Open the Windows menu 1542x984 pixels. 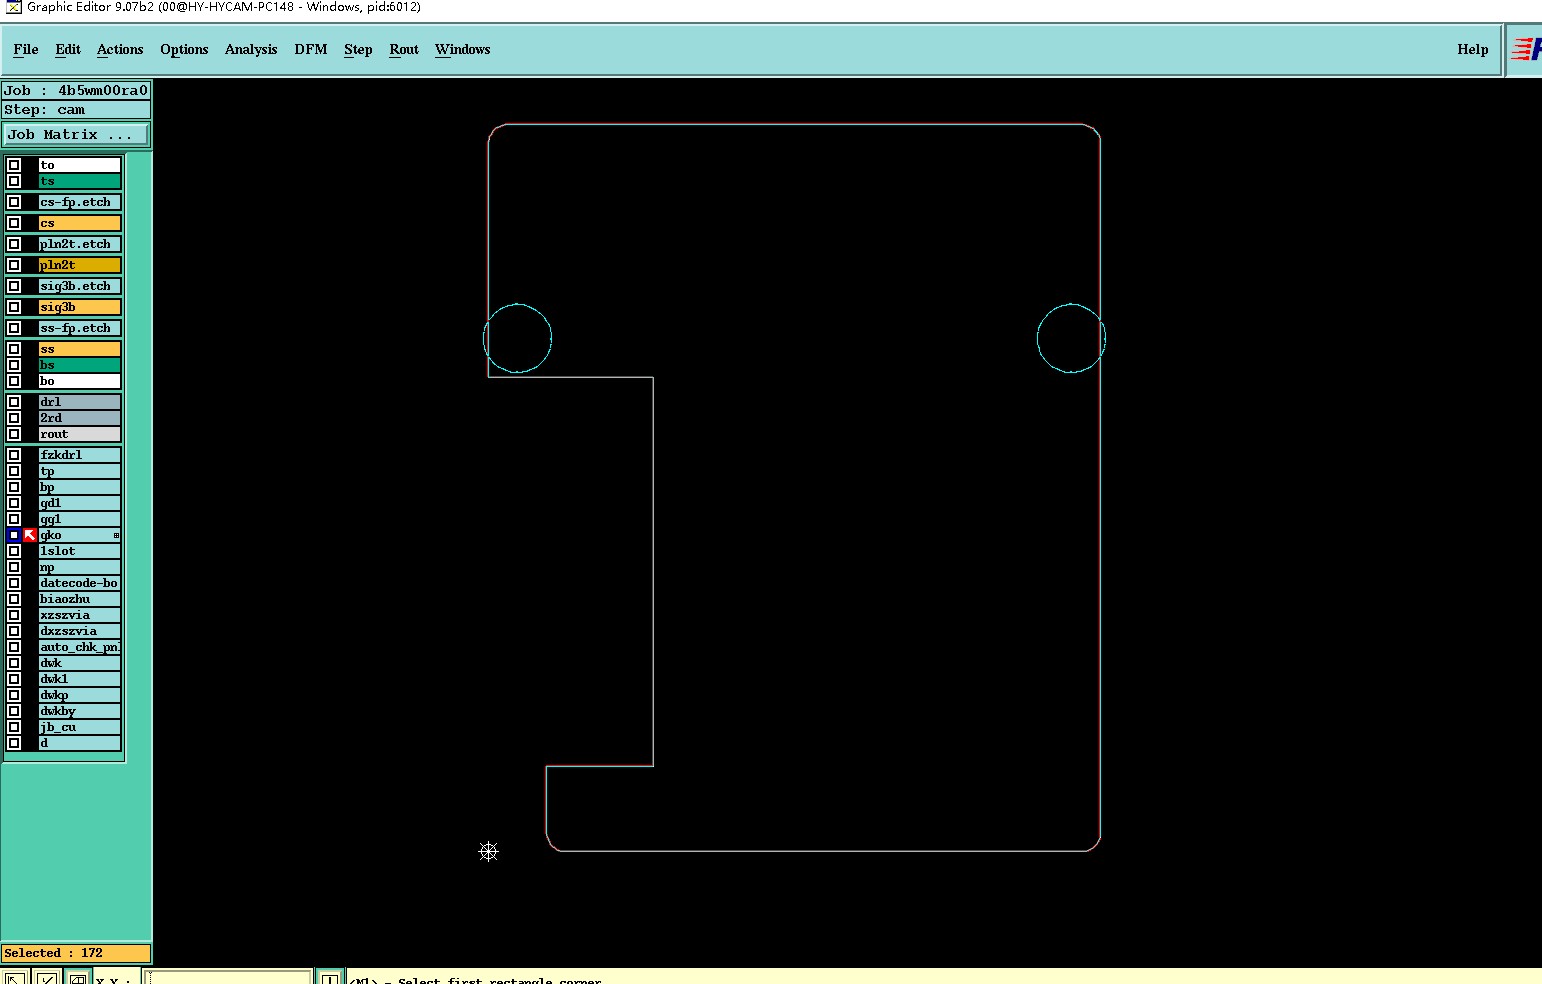point(463,49)
